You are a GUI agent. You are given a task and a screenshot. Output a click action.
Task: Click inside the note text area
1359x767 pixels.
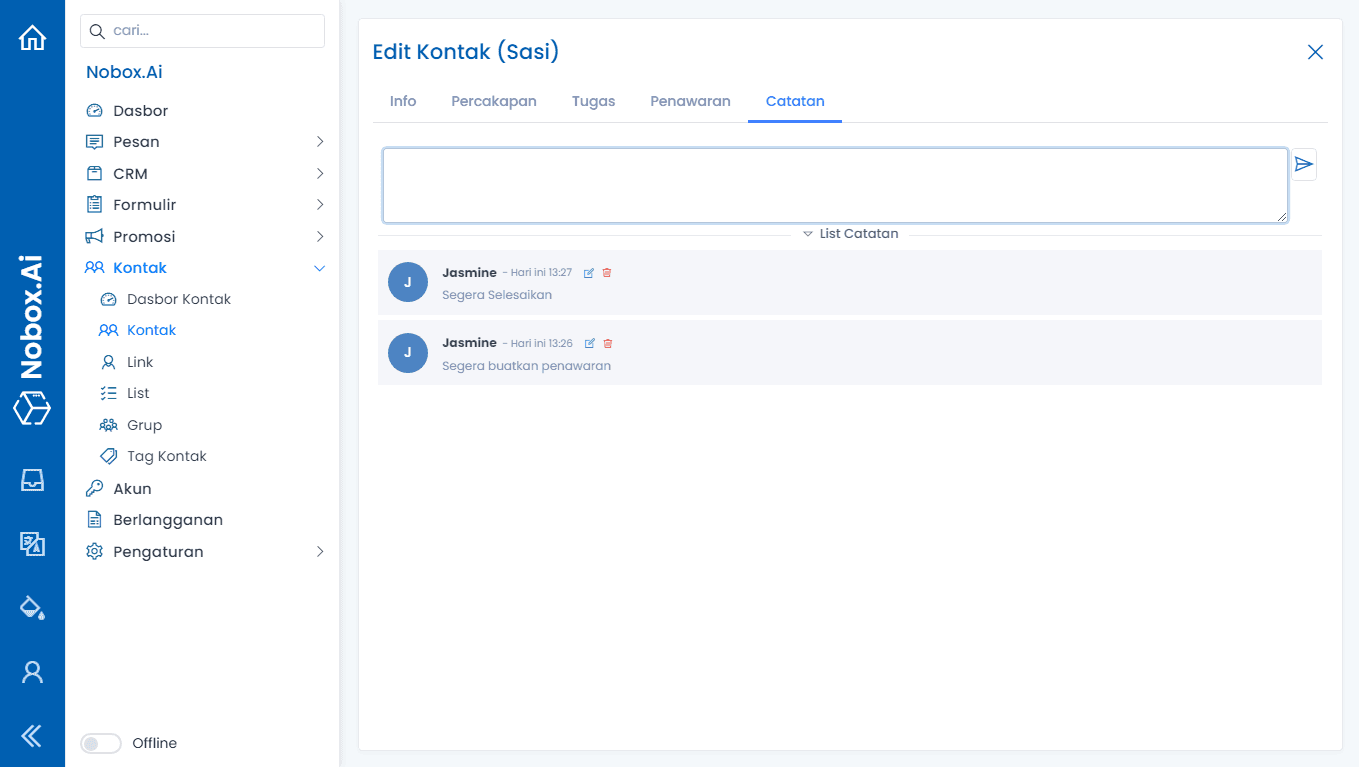coord(835,185)
